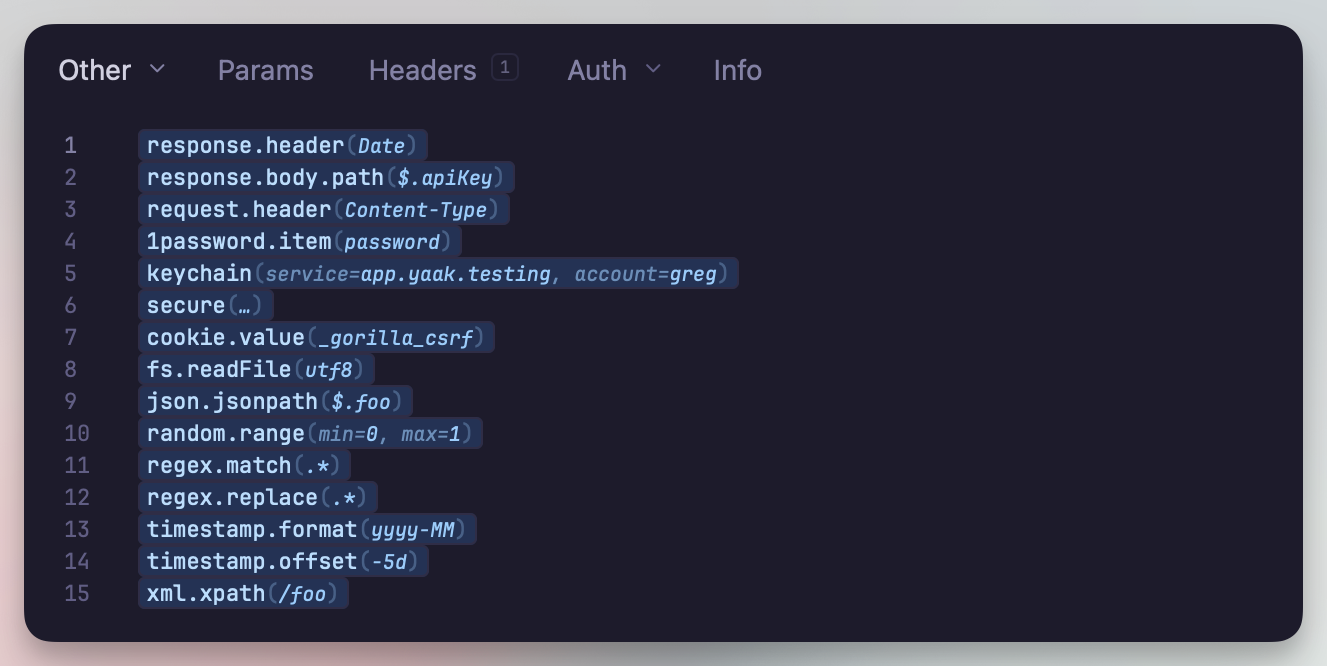The height and width of the screenshot is (666, 1327).
Task: Edit the response.body.path($.apiKey) tag
Action: point(326,178)
